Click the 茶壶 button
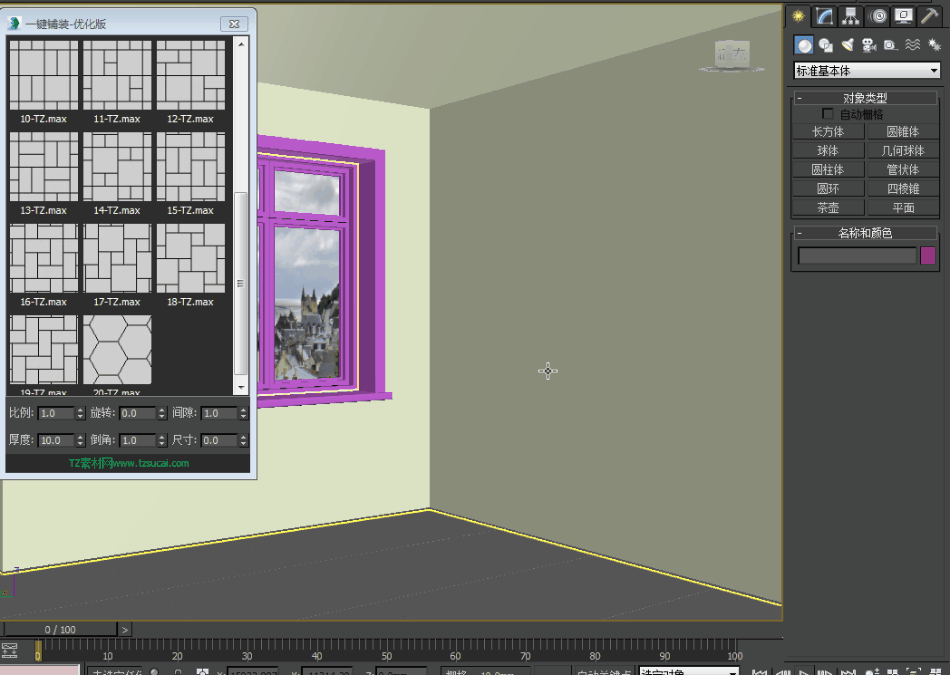The image size is (950, 675). tap(827, 208)
